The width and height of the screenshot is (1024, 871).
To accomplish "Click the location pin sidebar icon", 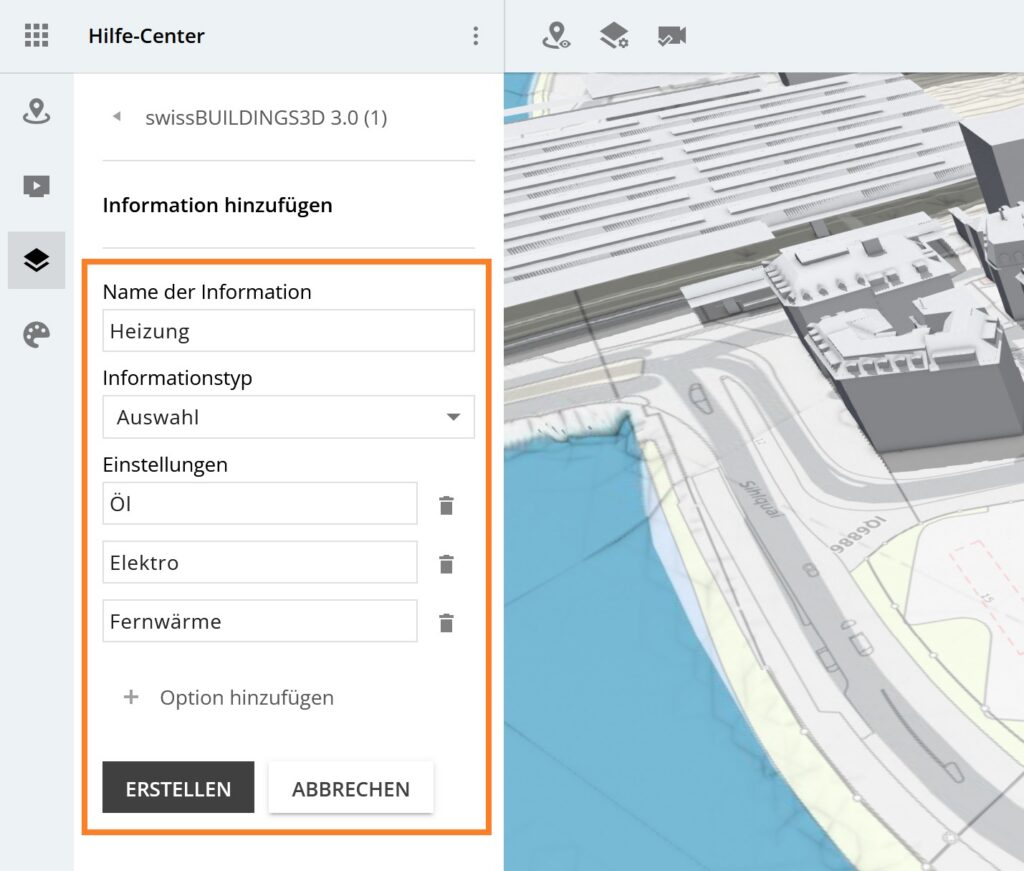I will [x=36, y=111].
